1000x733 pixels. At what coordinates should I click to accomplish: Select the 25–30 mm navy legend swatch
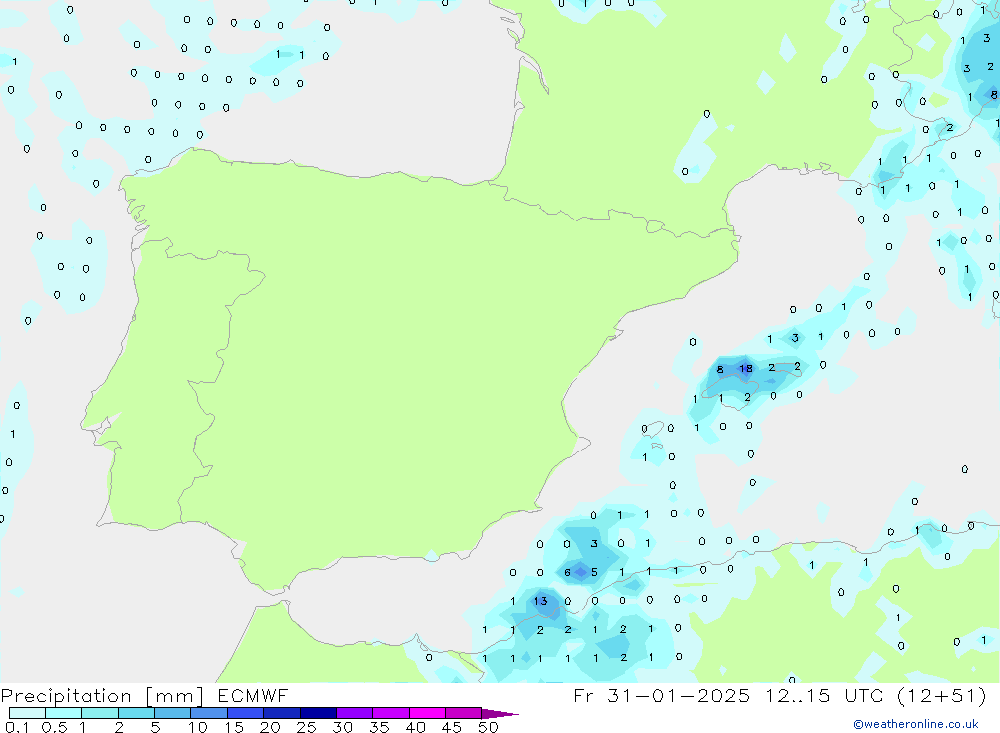pos(318,713)
